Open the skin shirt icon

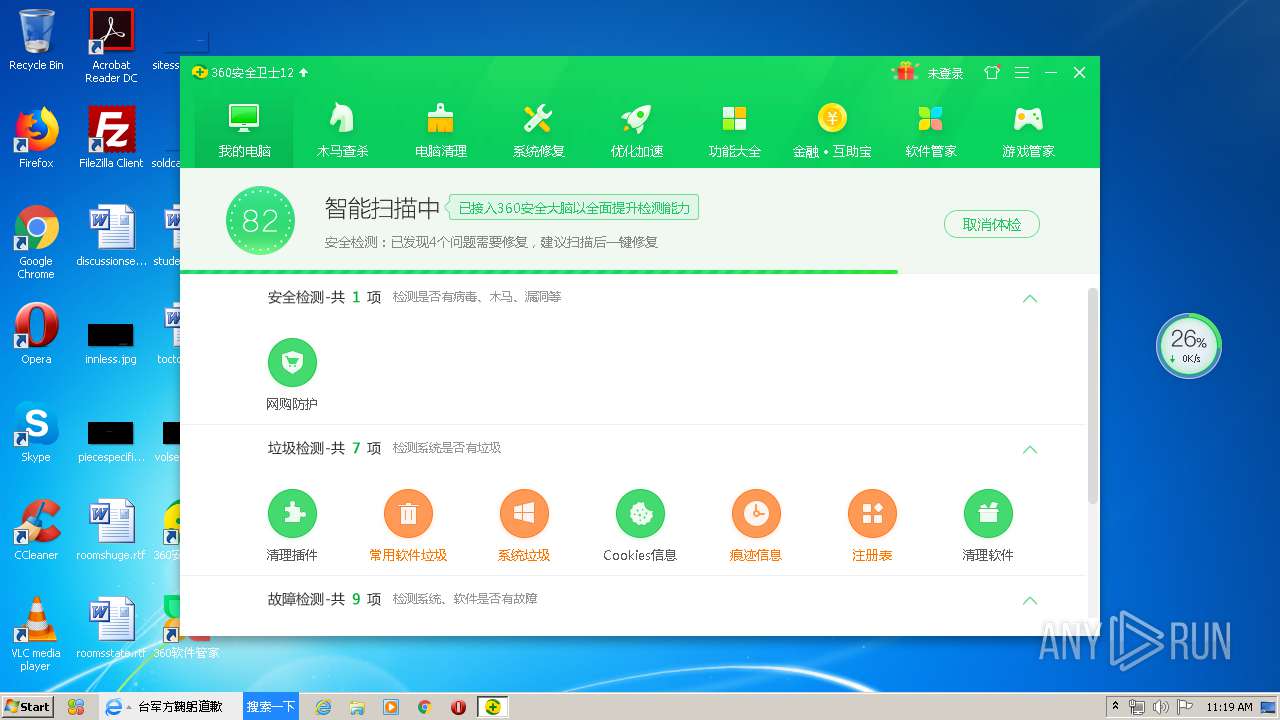(991, 72)
